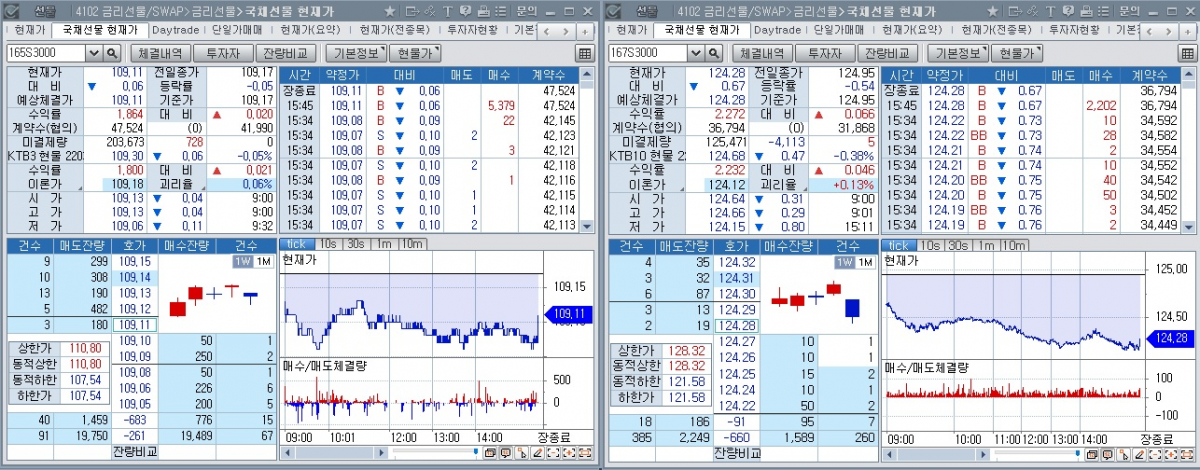Click the favorites star icon in left window
This screenshot has width=1200, height=470.
click(390, 10)
